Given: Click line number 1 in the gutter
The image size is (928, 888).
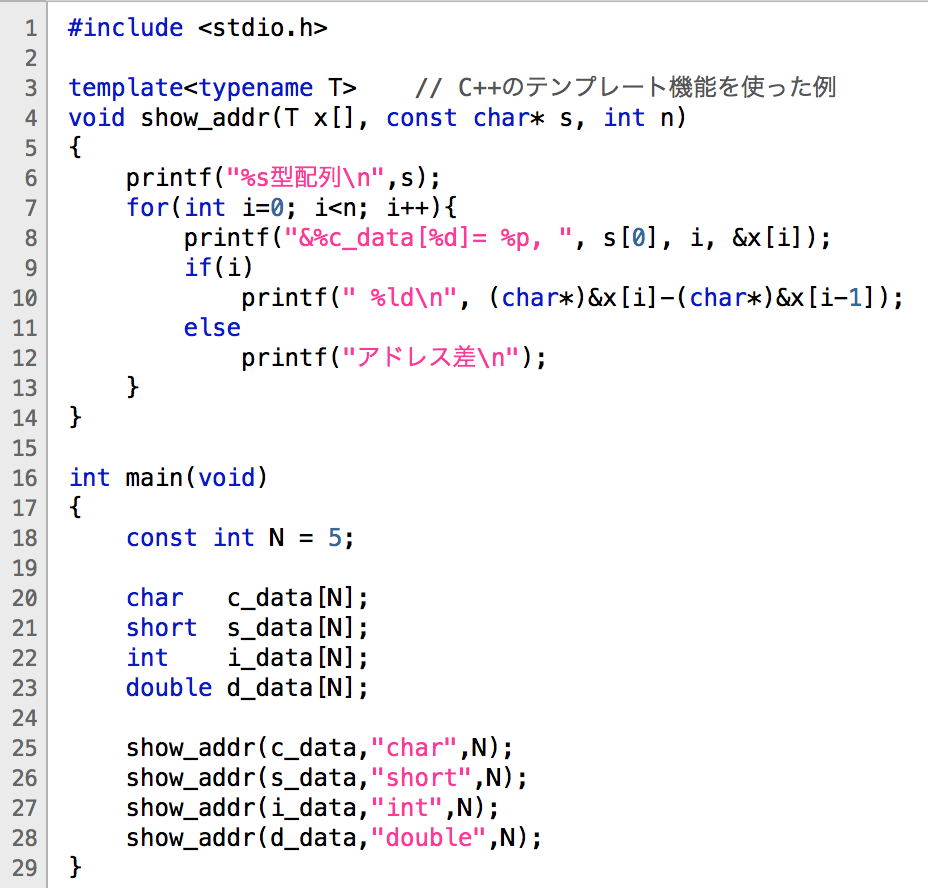Looking at the screenshot, I should [31, 28].
